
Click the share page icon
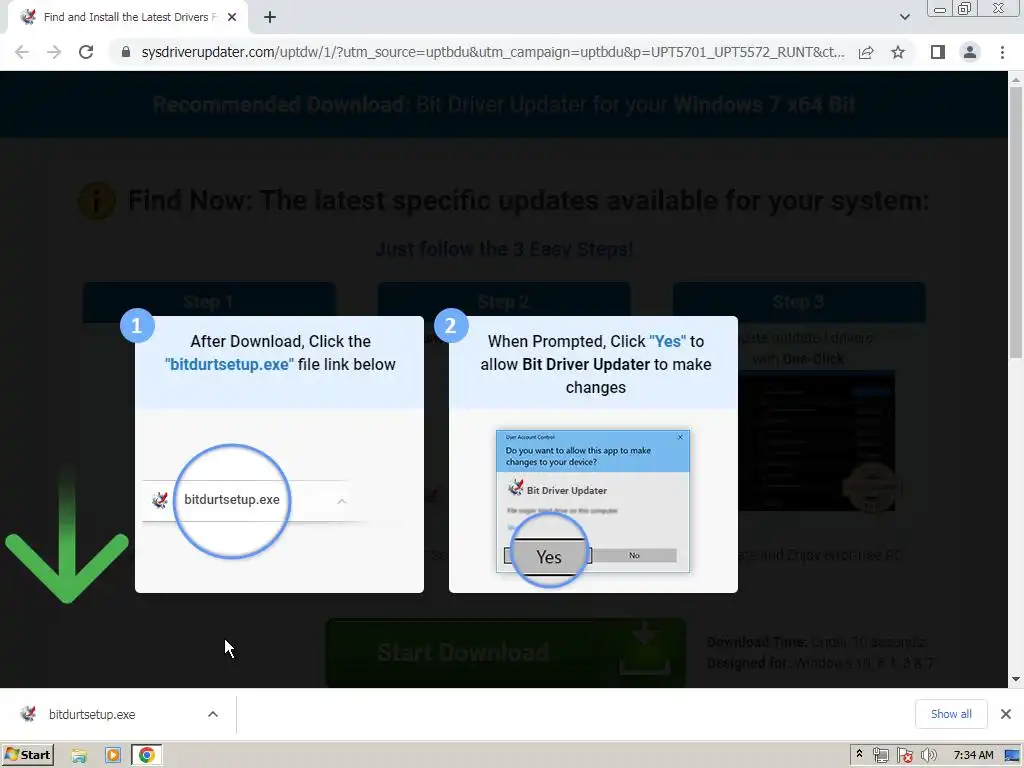pos(866,52)
